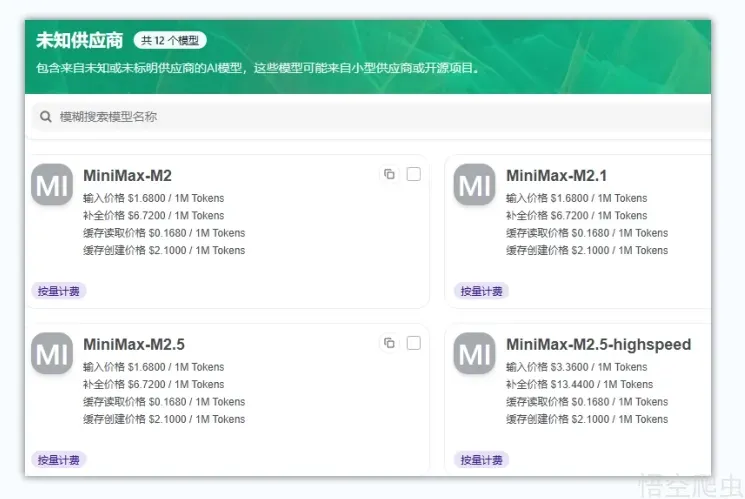Image resolution: width=745 pixels, height=499 pixels.
Task: Select MiniMax-M2.5 cache read price line
Action: [x=164, y=402]
